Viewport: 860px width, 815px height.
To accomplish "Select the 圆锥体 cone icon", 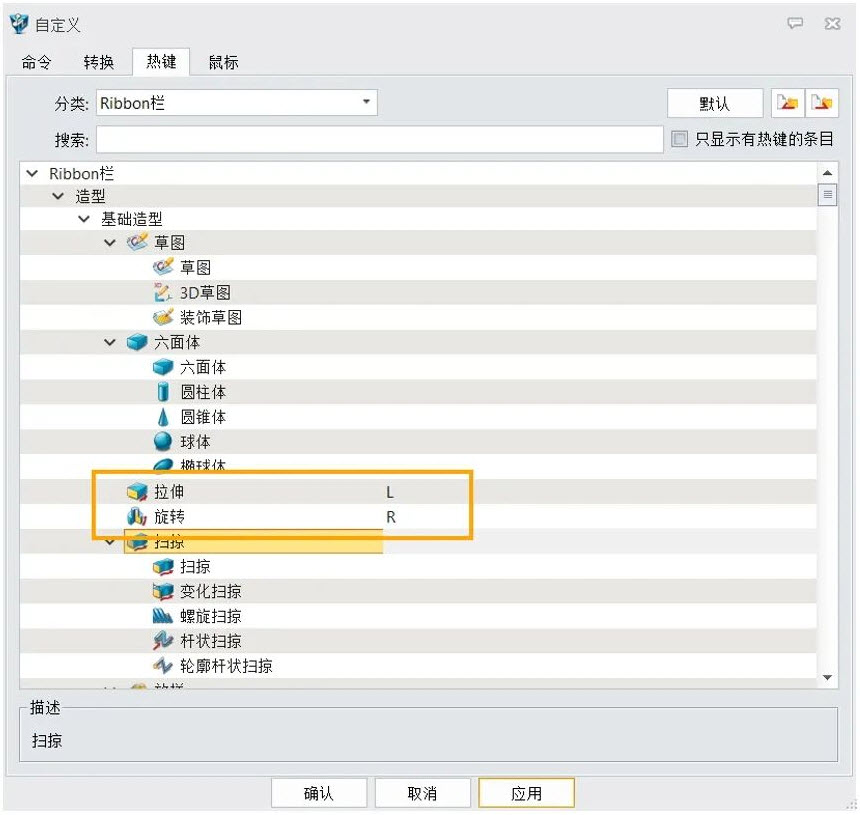I will tap(163, 417).
